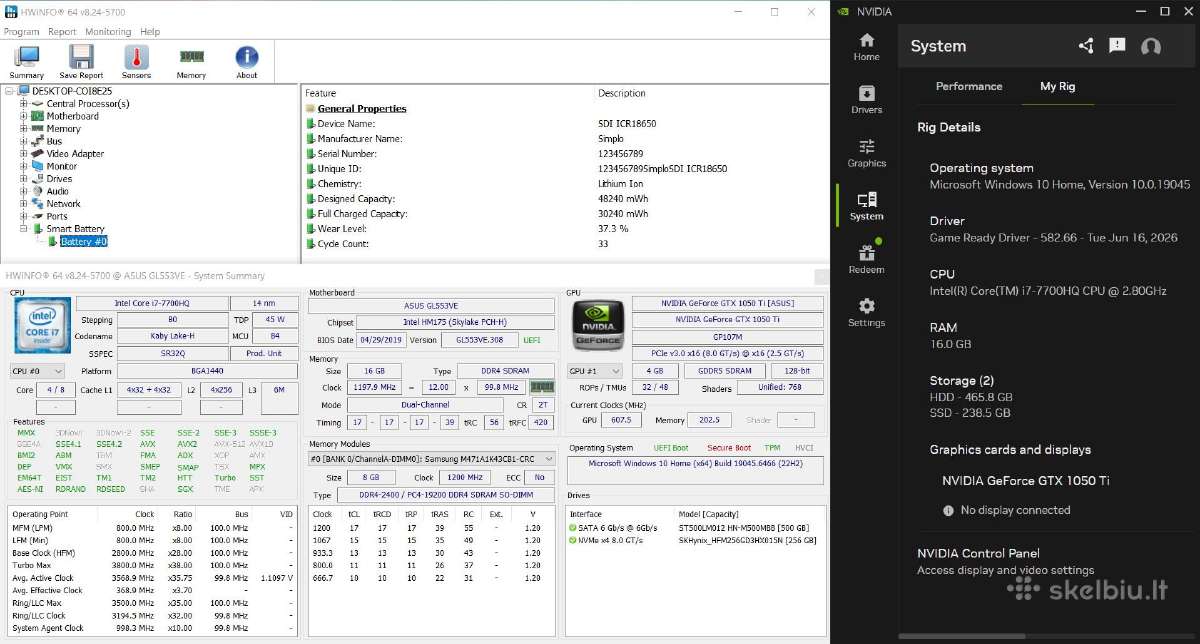Open the Monitoring menu
Viewport: 1200px width, 644px height.
[108, 32]
